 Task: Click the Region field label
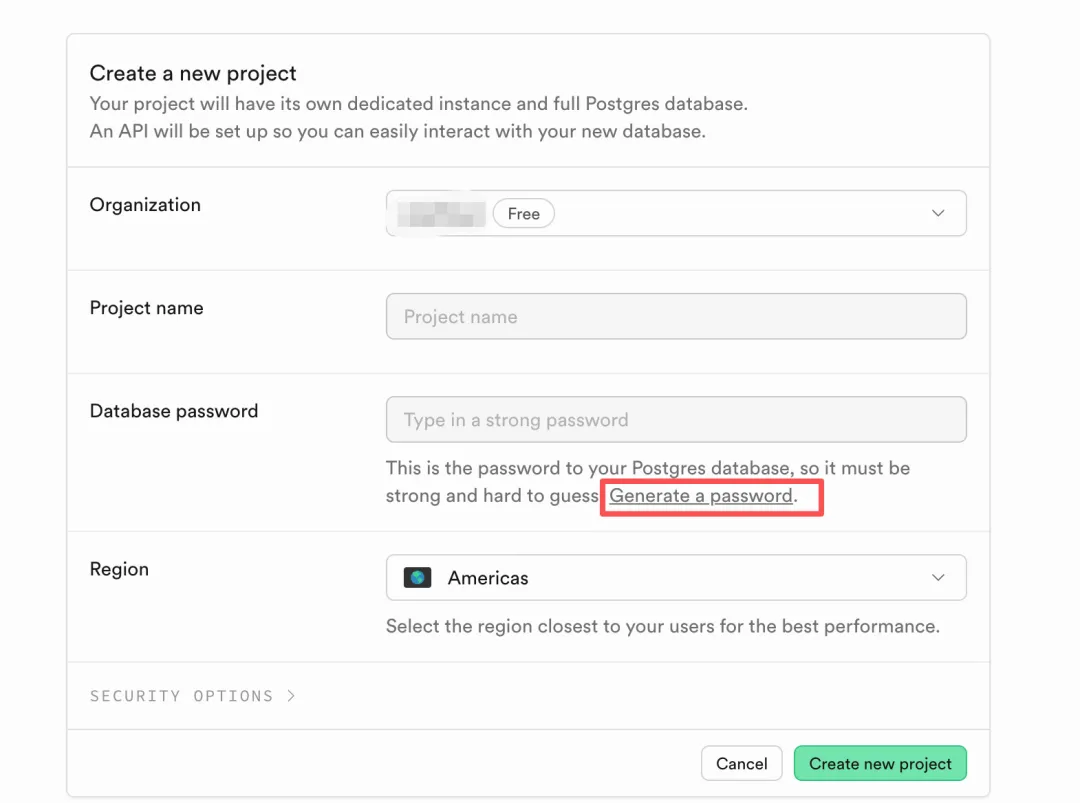pyautogui.click(x=119, y=569)
